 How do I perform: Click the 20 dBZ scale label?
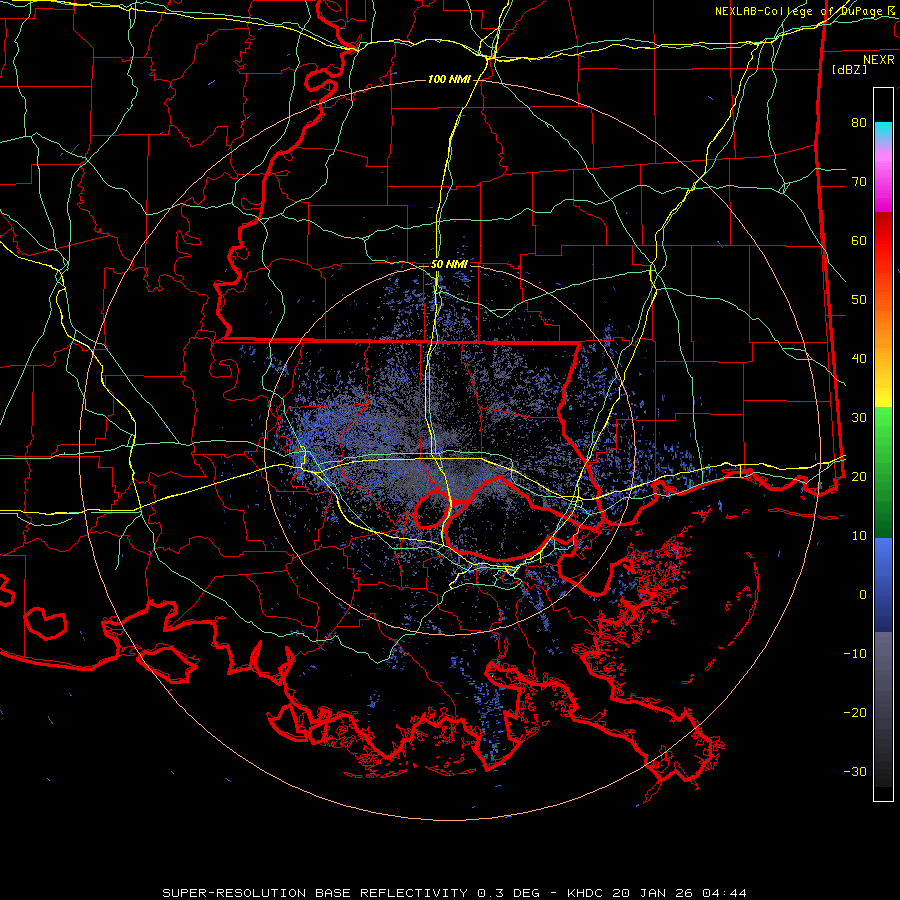coord(859,476)
